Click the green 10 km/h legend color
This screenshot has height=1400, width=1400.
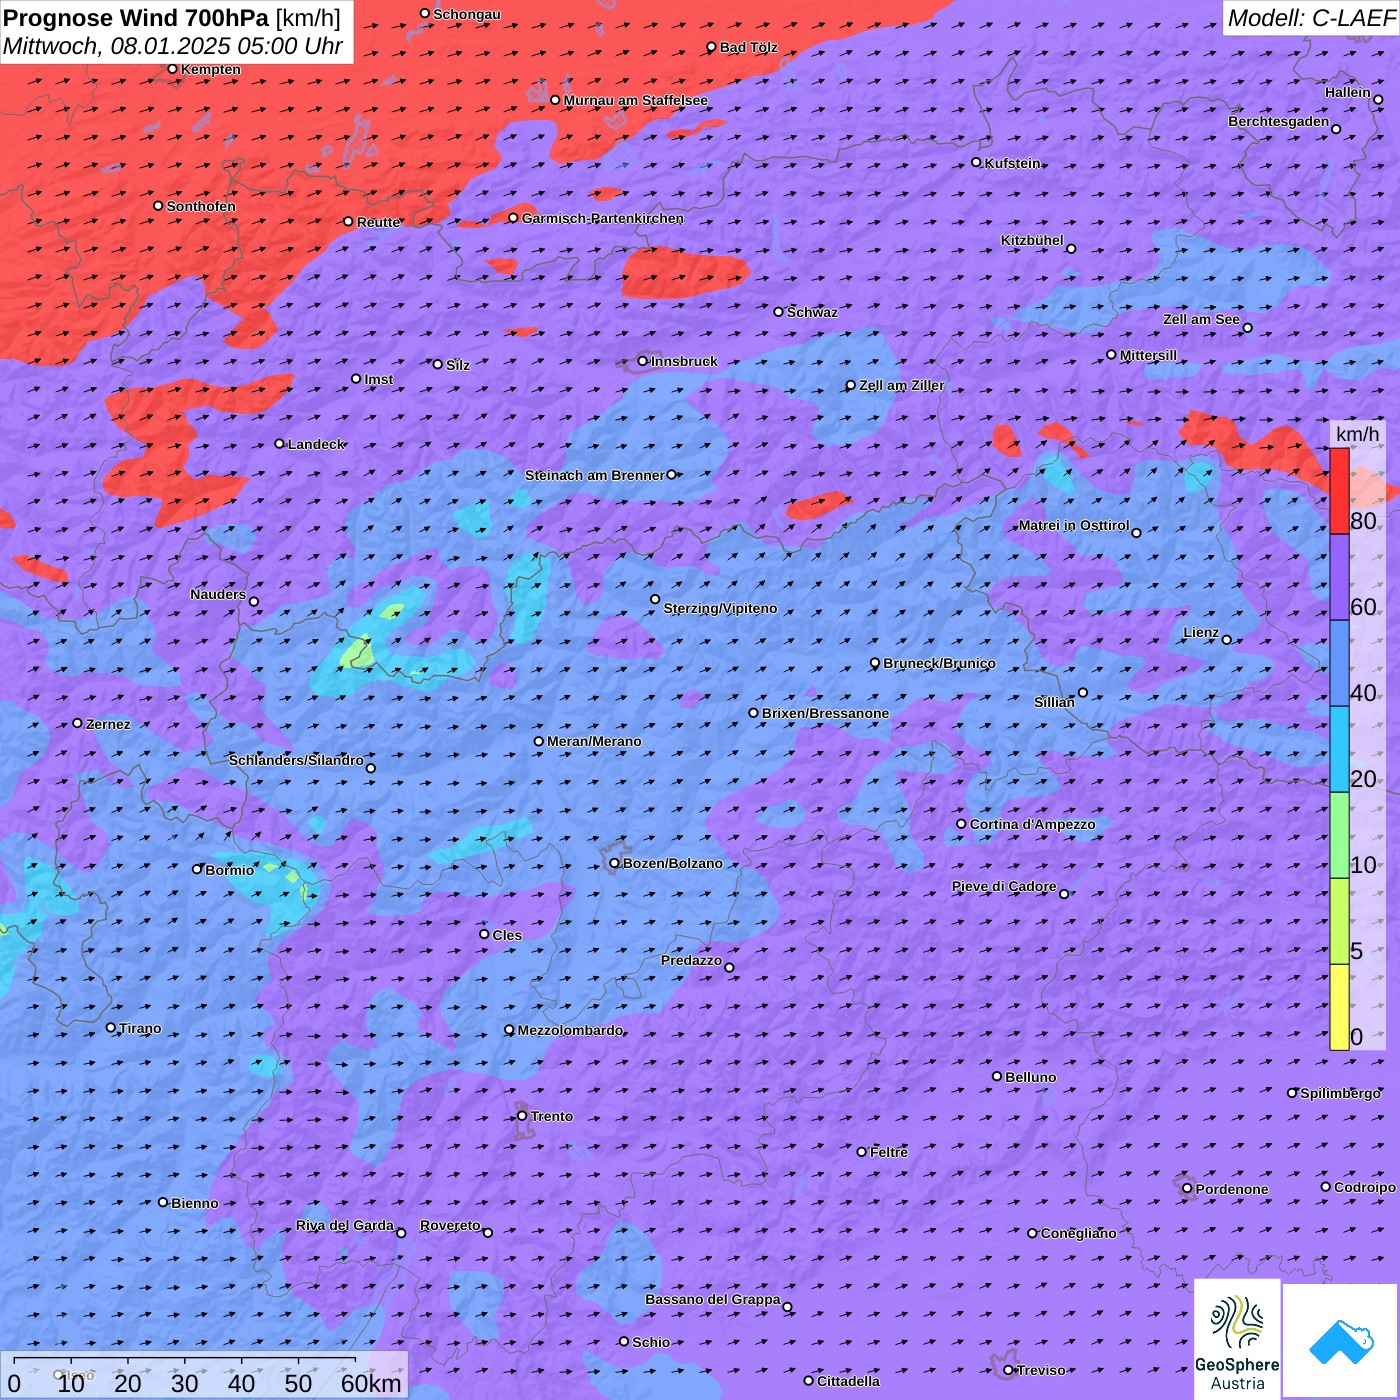click(x=1339, y=835)
